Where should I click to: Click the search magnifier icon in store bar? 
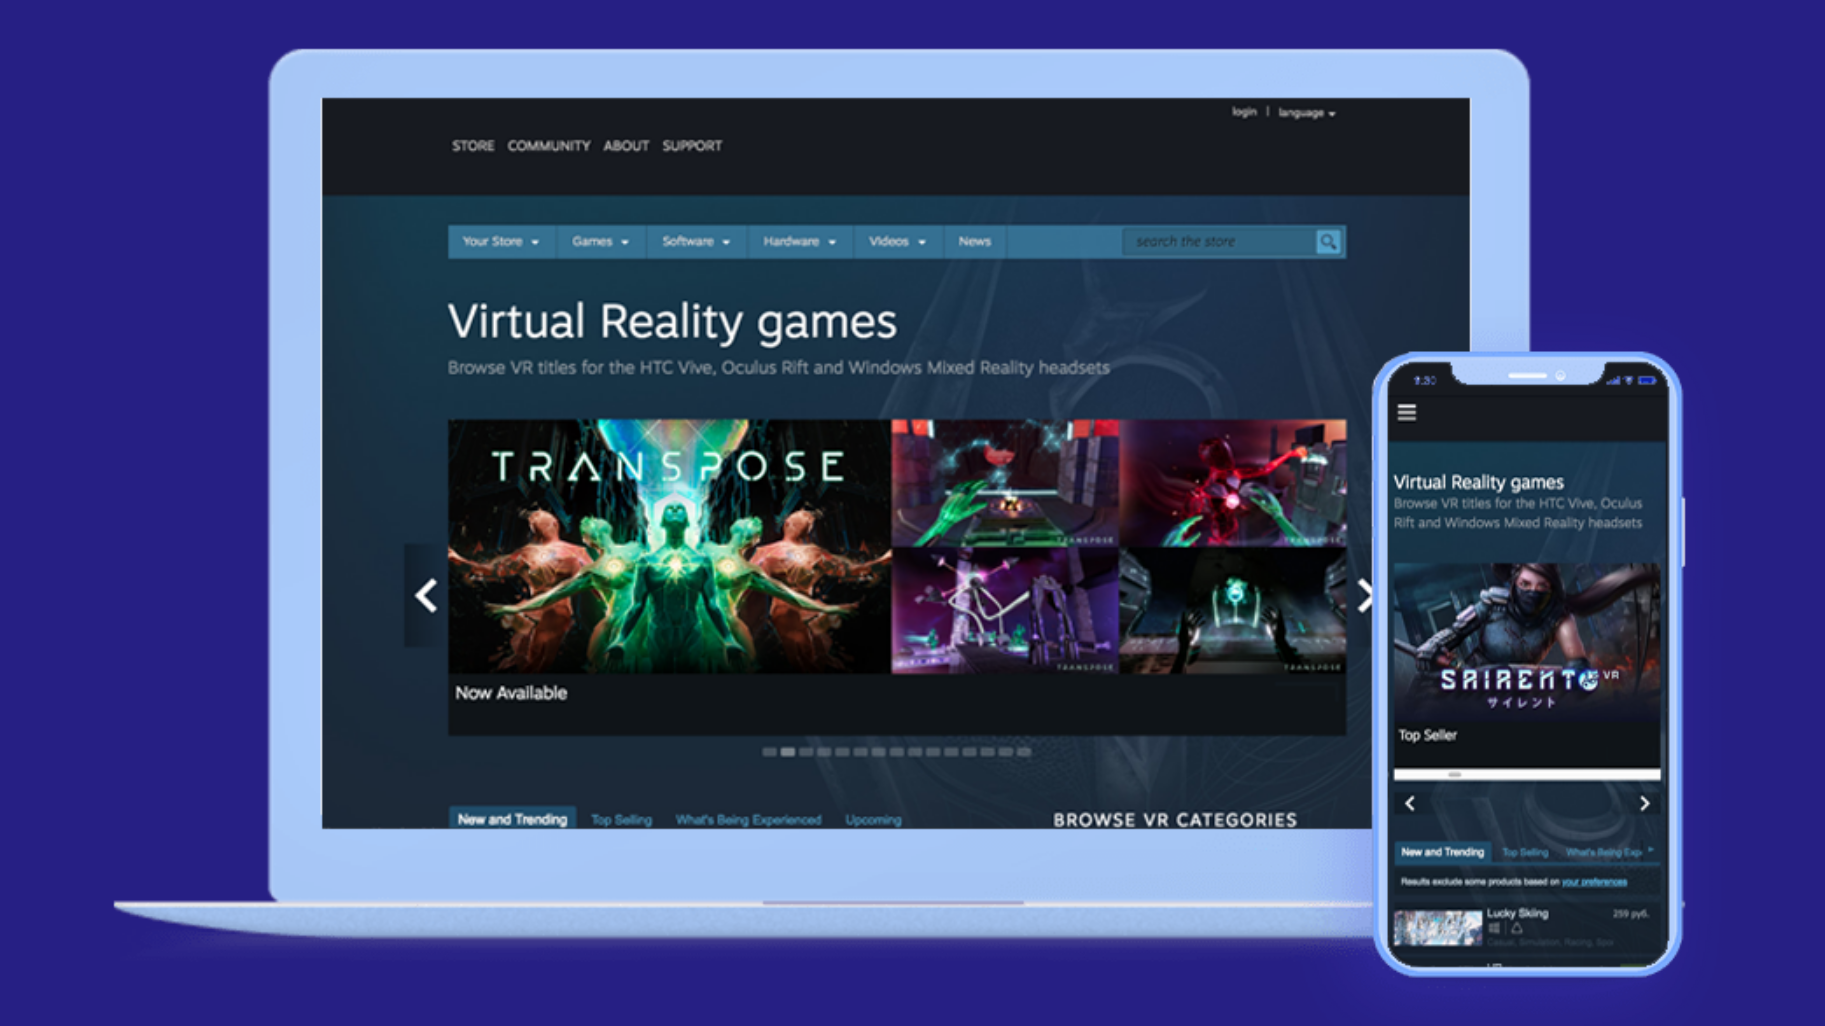click(x=1328, y=242)
